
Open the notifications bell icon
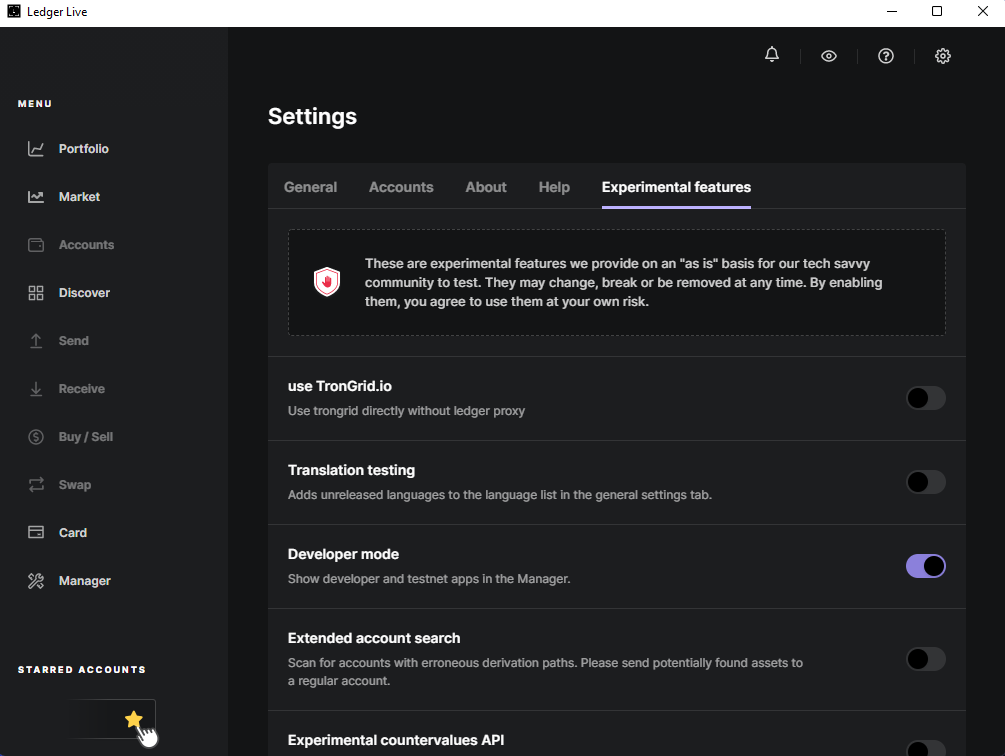[771, 55]
